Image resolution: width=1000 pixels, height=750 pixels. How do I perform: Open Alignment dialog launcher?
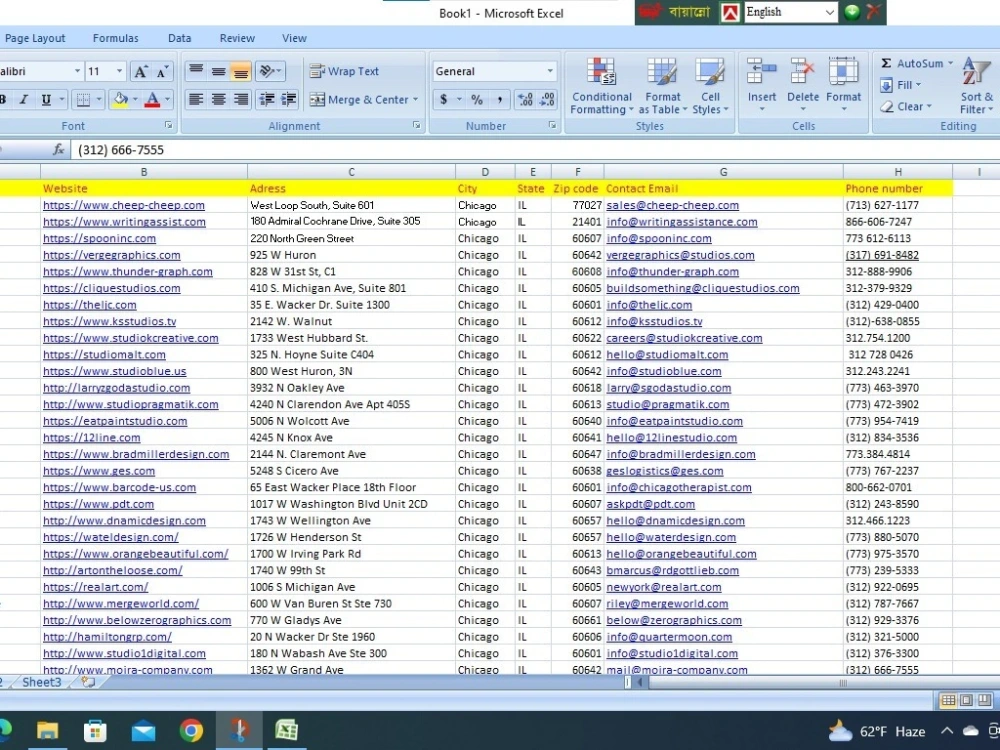click(x=416, y=126)
